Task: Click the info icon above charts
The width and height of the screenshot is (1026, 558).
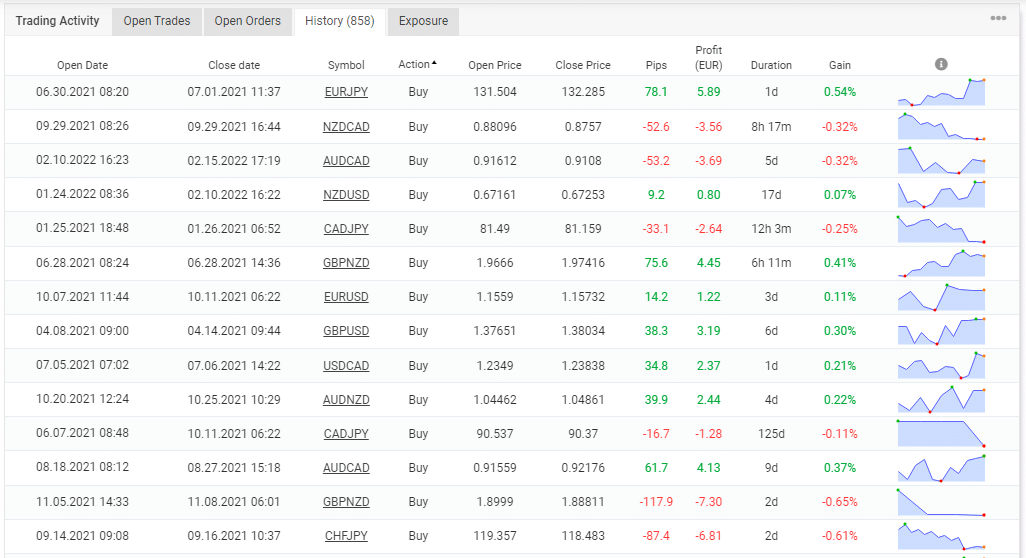Action: pos(941,64)
